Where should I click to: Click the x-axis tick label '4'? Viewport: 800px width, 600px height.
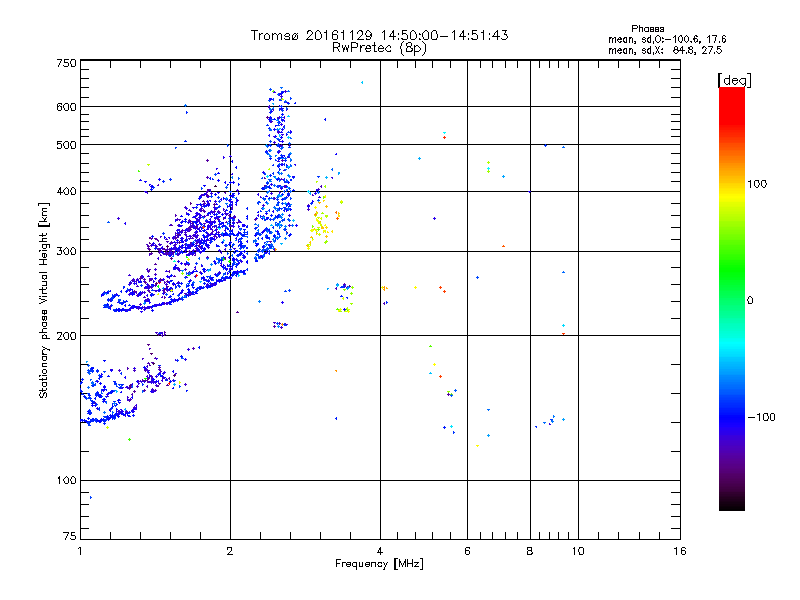point(380,551)
